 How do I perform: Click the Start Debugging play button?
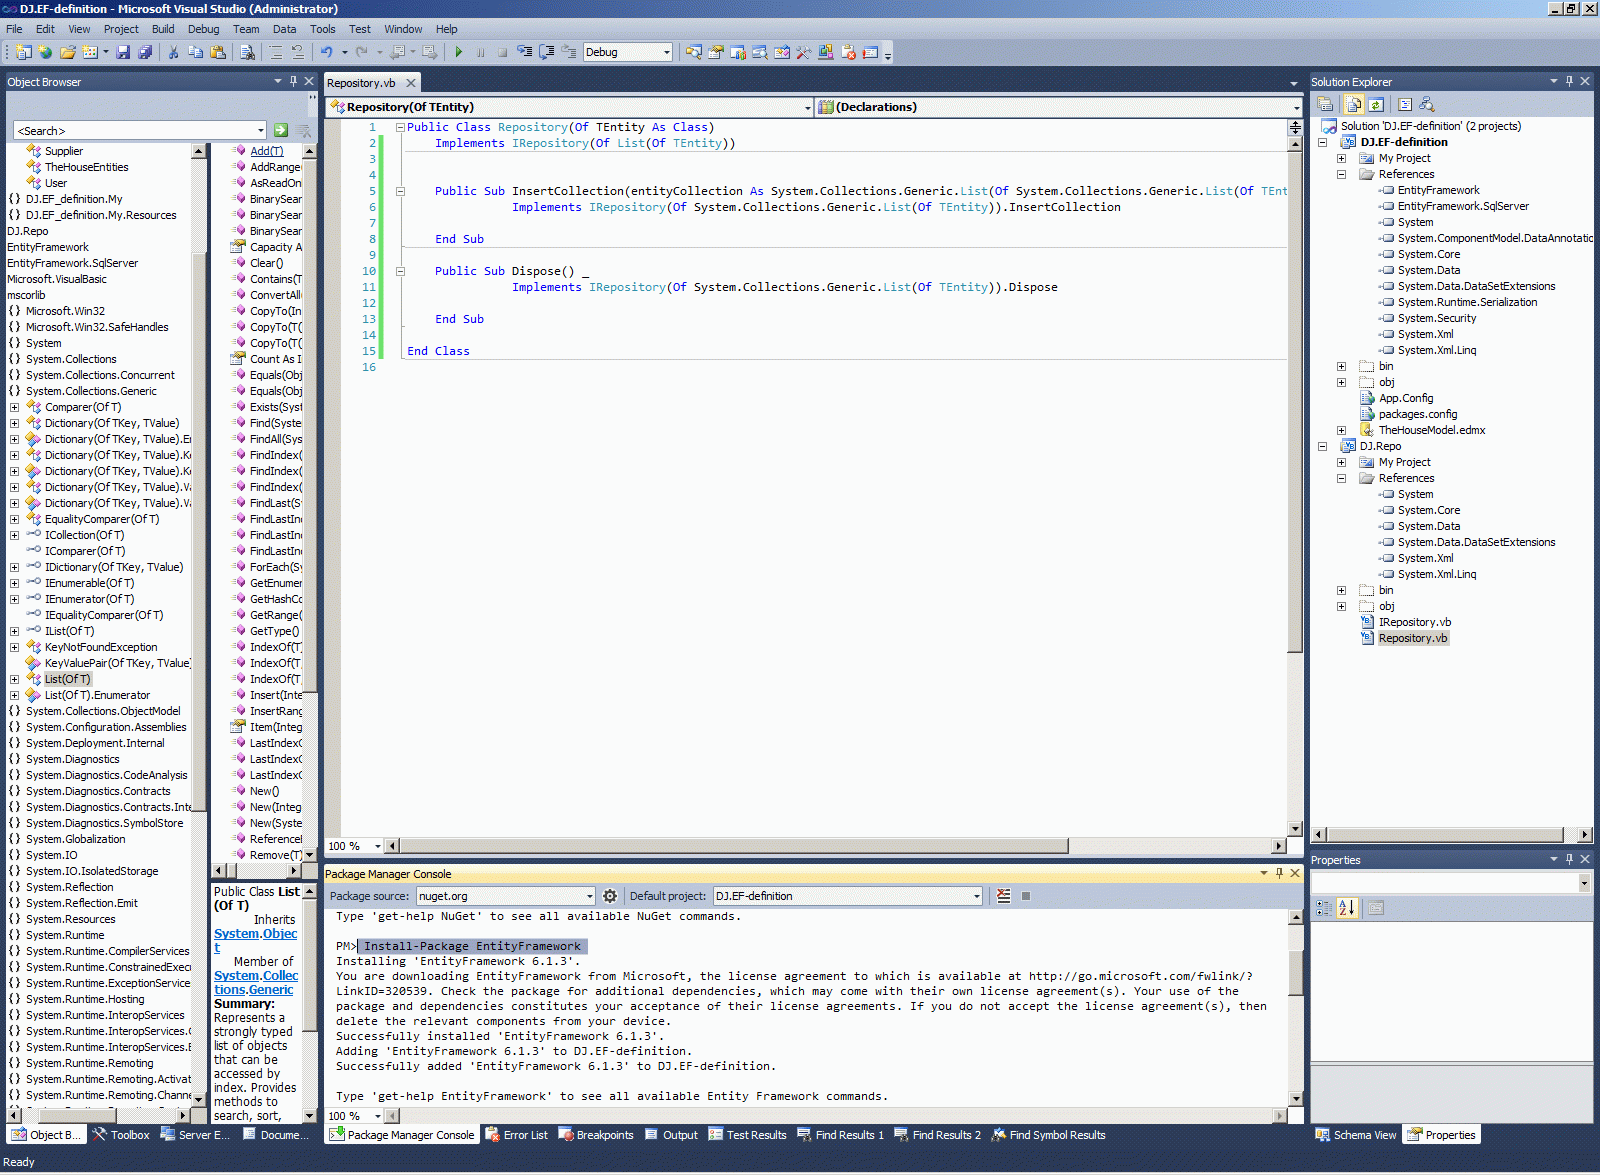pos(458,52)
